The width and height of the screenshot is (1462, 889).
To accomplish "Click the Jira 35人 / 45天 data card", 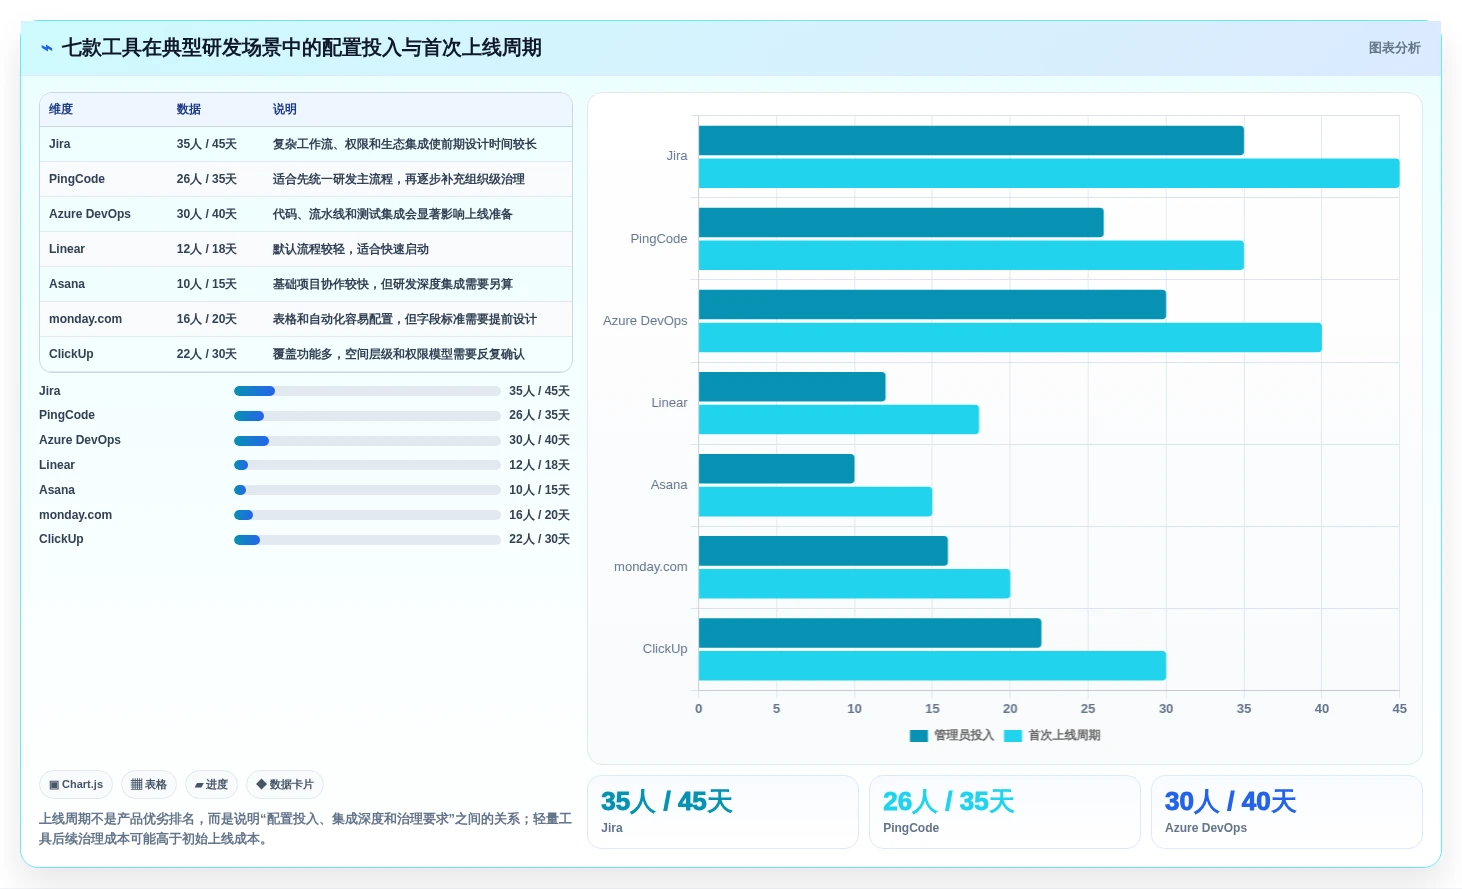I will click(x=723, y=812).
